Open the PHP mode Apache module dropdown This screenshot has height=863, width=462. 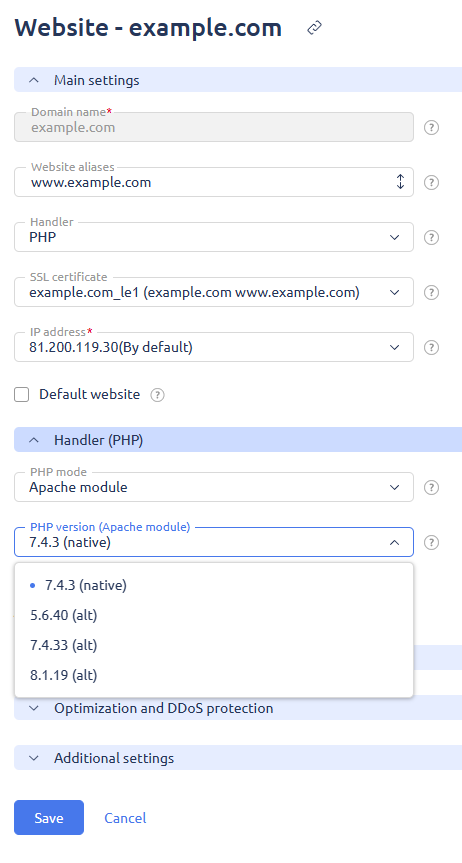[214, 487]
